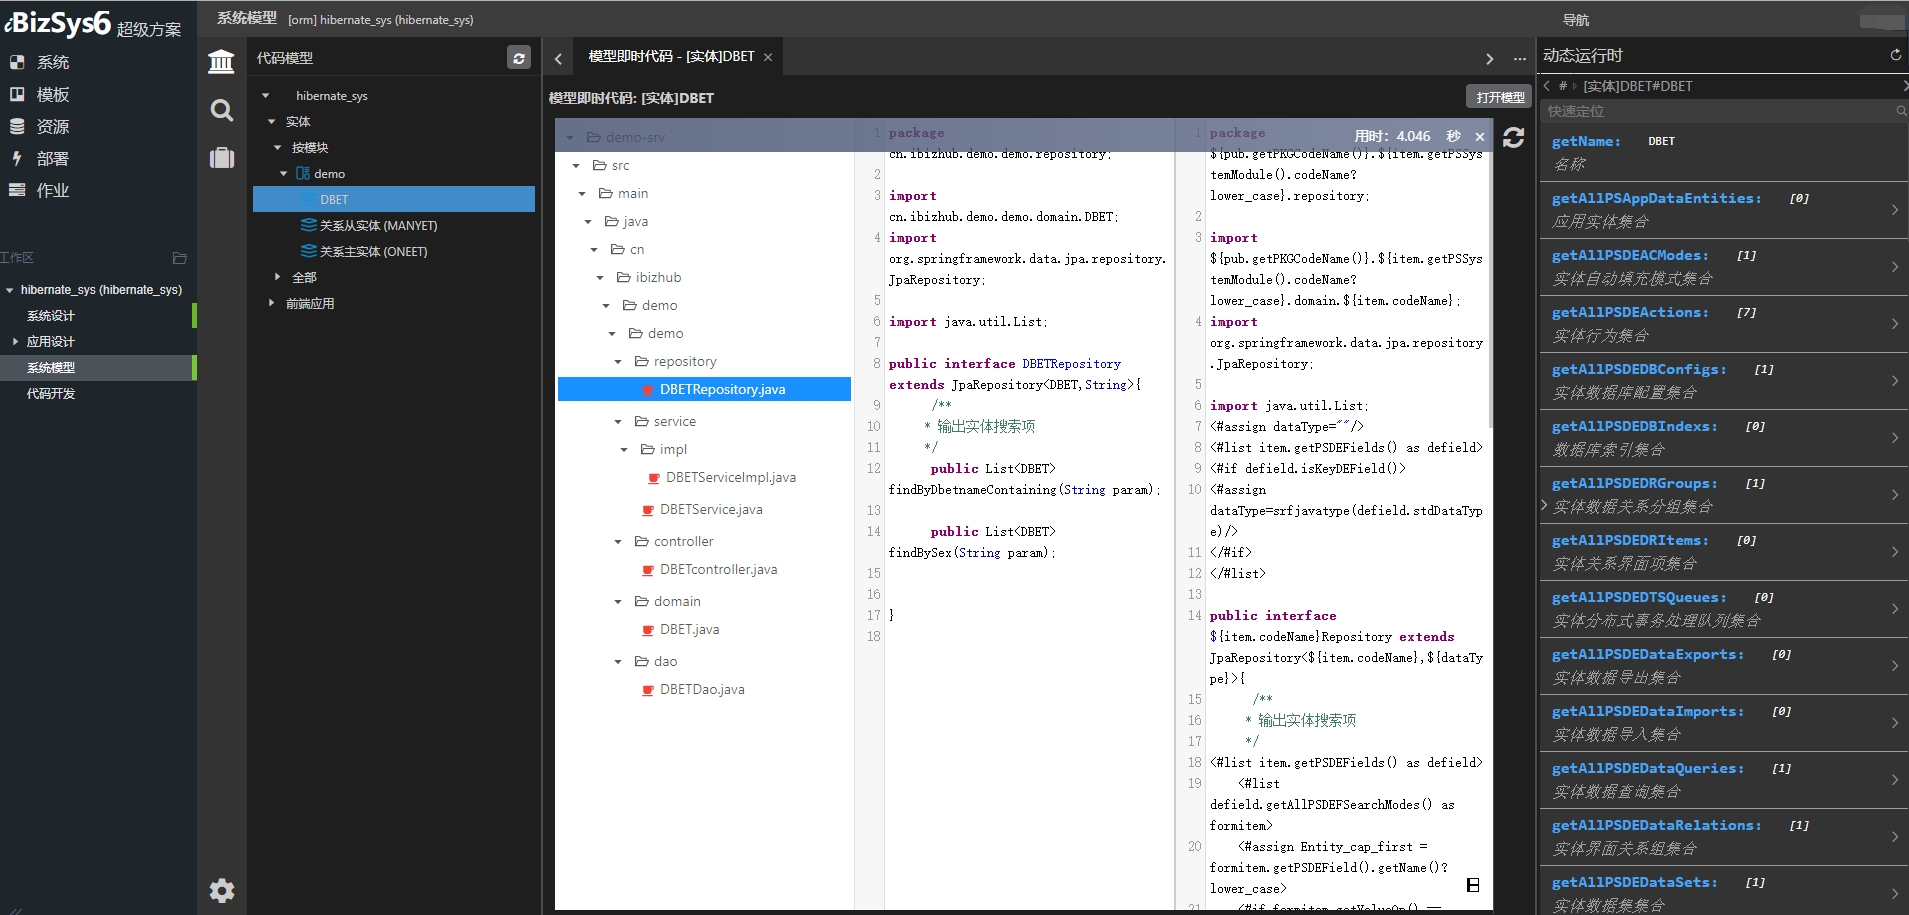This screenshot has width=1909, height=915.
Task: Close the 模型即时代码 tab
Action: tap(768, 57)
